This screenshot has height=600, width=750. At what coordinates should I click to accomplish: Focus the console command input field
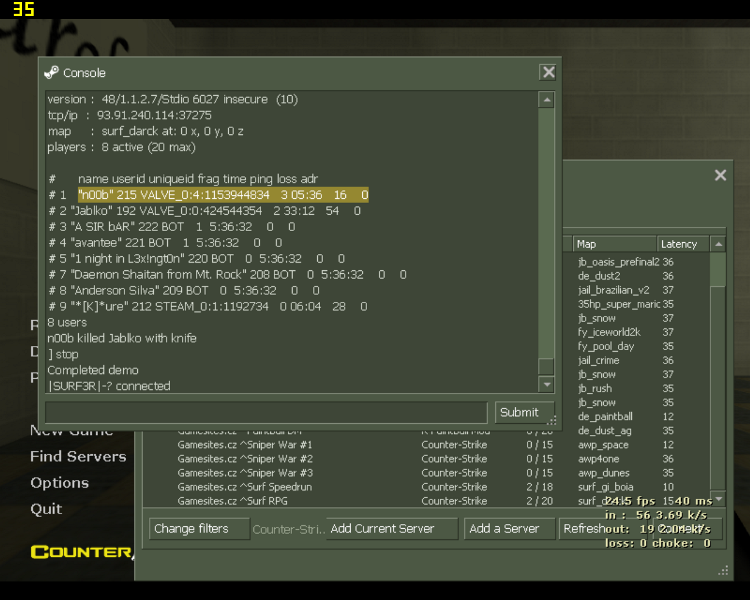(x=266, y=412)
